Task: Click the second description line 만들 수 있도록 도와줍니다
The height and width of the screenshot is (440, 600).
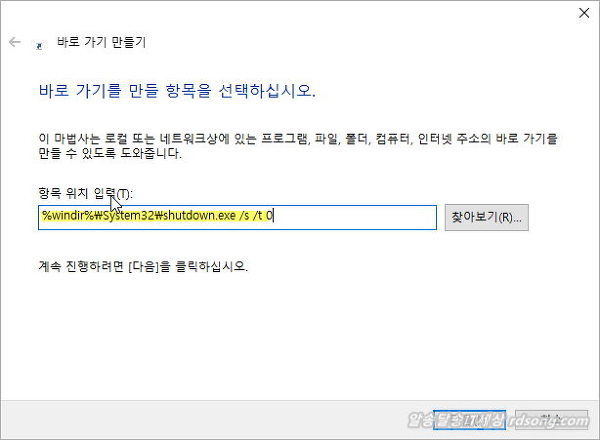Action: pyautogui.click(x=110, y=153)
